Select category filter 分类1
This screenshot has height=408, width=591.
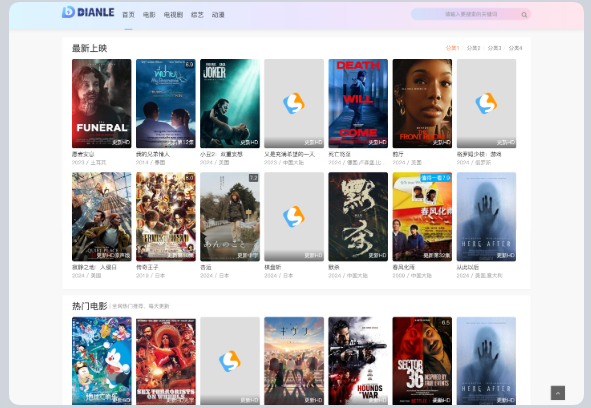coord(452,48)
